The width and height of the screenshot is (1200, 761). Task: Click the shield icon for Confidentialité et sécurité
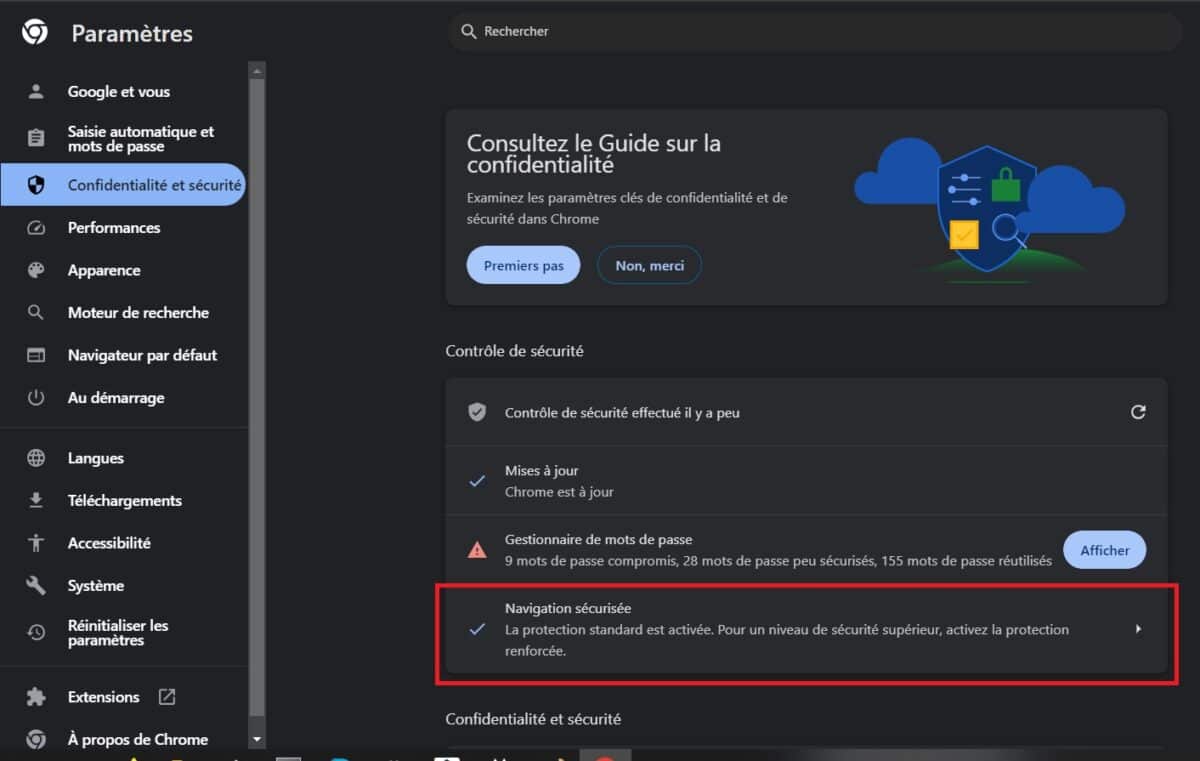(36, 185)
